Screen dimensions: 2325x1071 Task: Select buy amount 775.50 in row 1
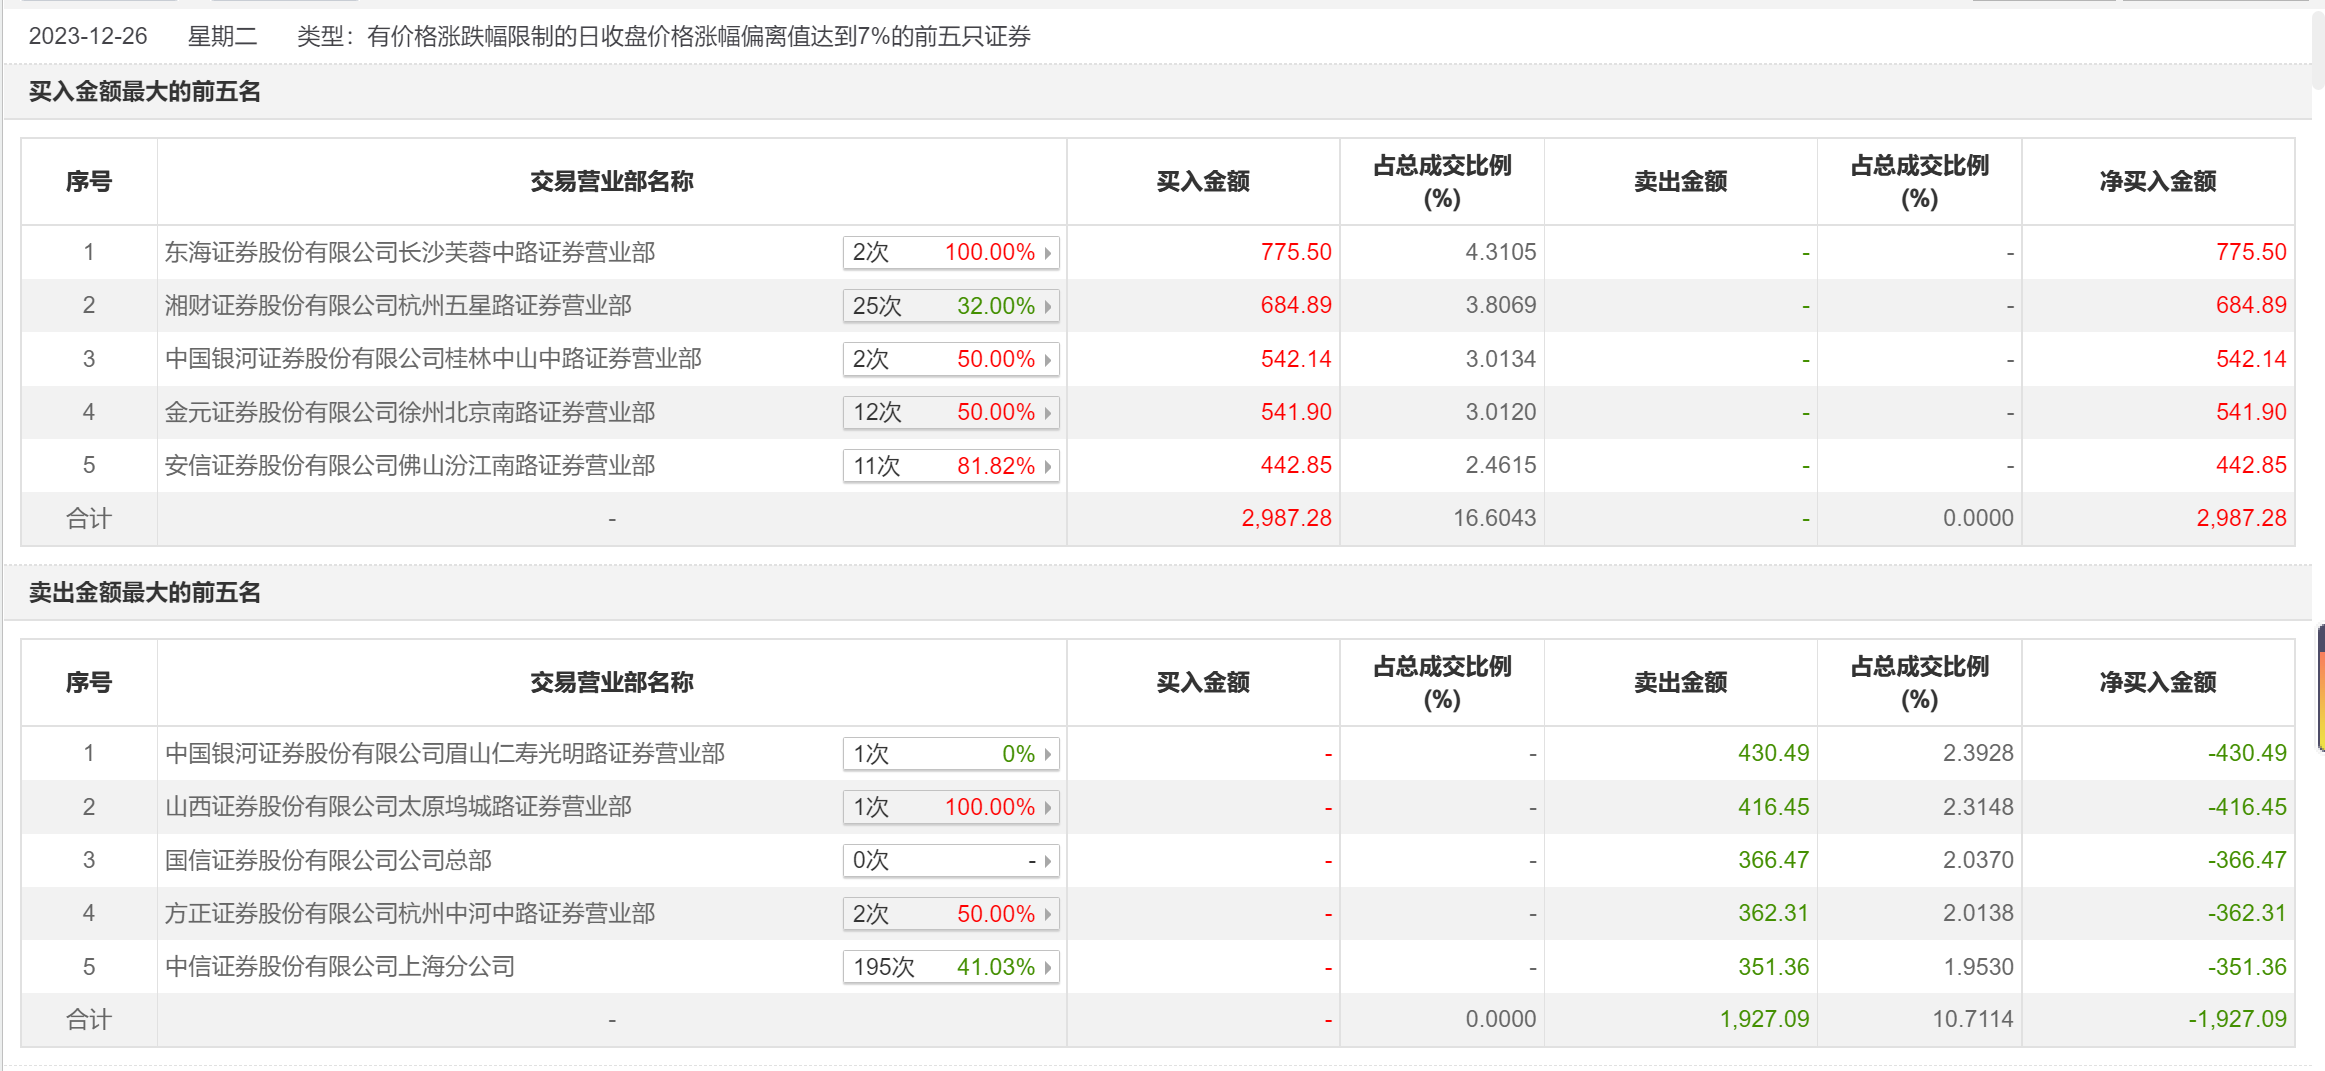(1296, 252)
